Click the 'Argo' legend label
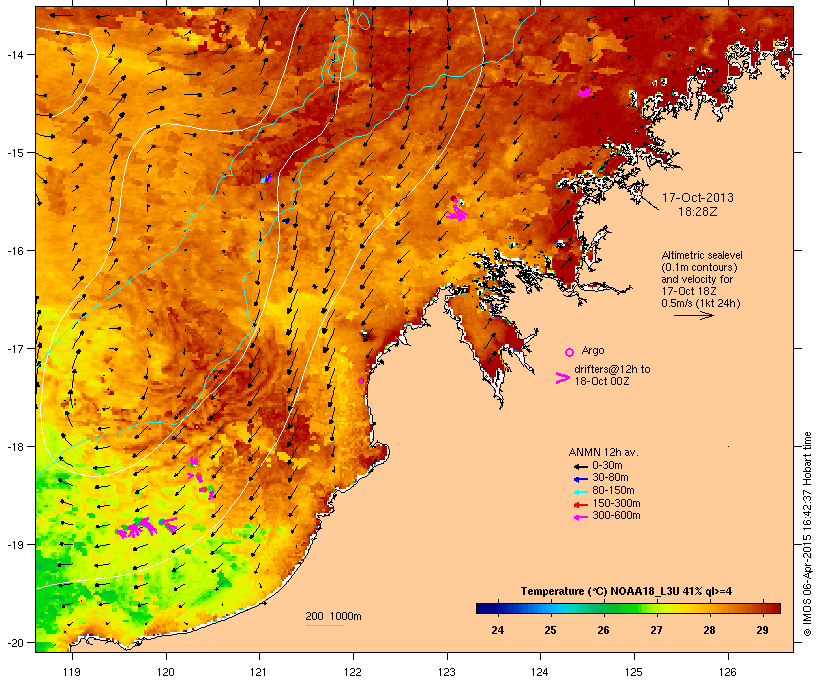 [593, 350]
